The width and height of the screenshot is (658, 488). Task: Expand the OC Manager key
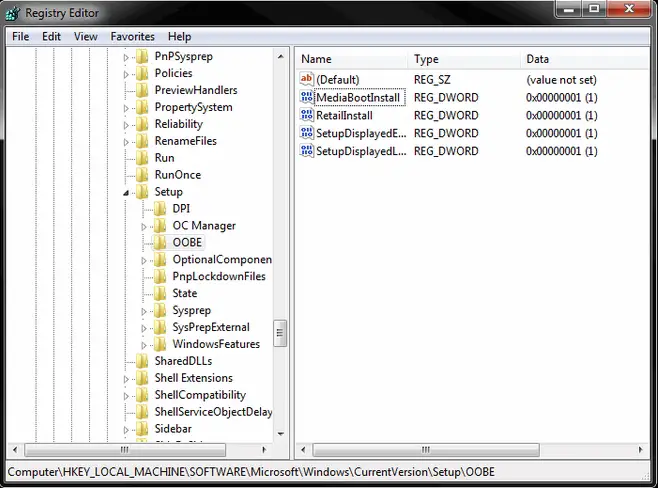144,227
